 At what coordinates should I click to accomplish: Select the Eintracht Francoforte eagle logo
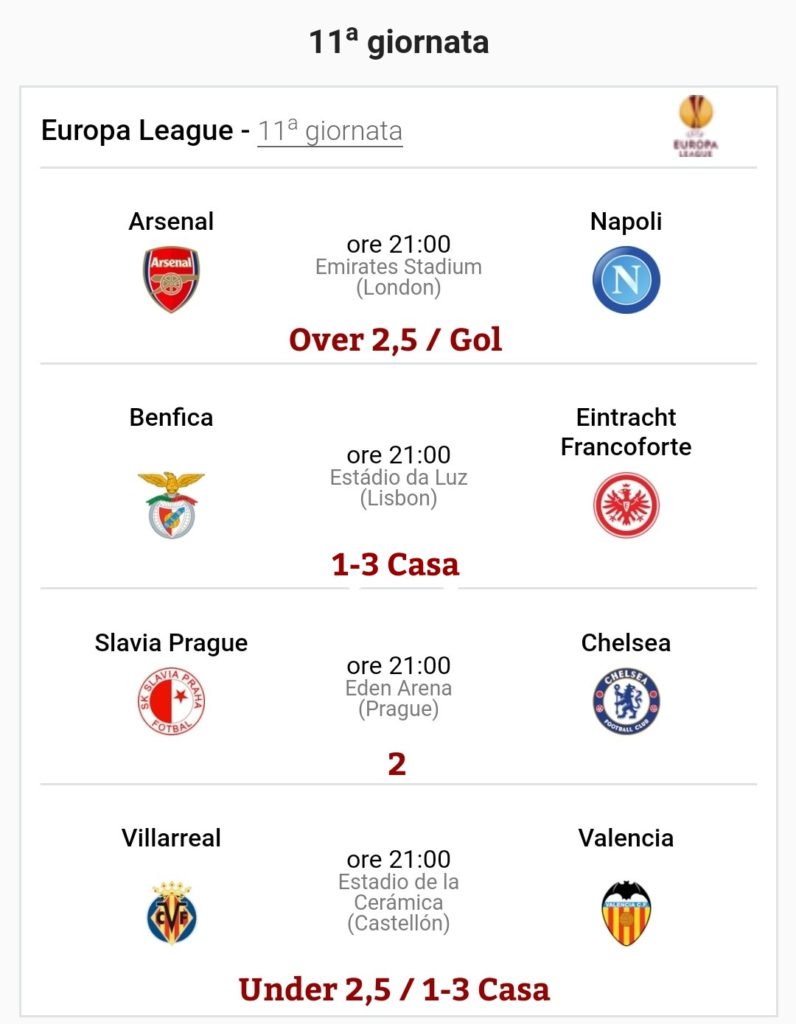[626, 505]
